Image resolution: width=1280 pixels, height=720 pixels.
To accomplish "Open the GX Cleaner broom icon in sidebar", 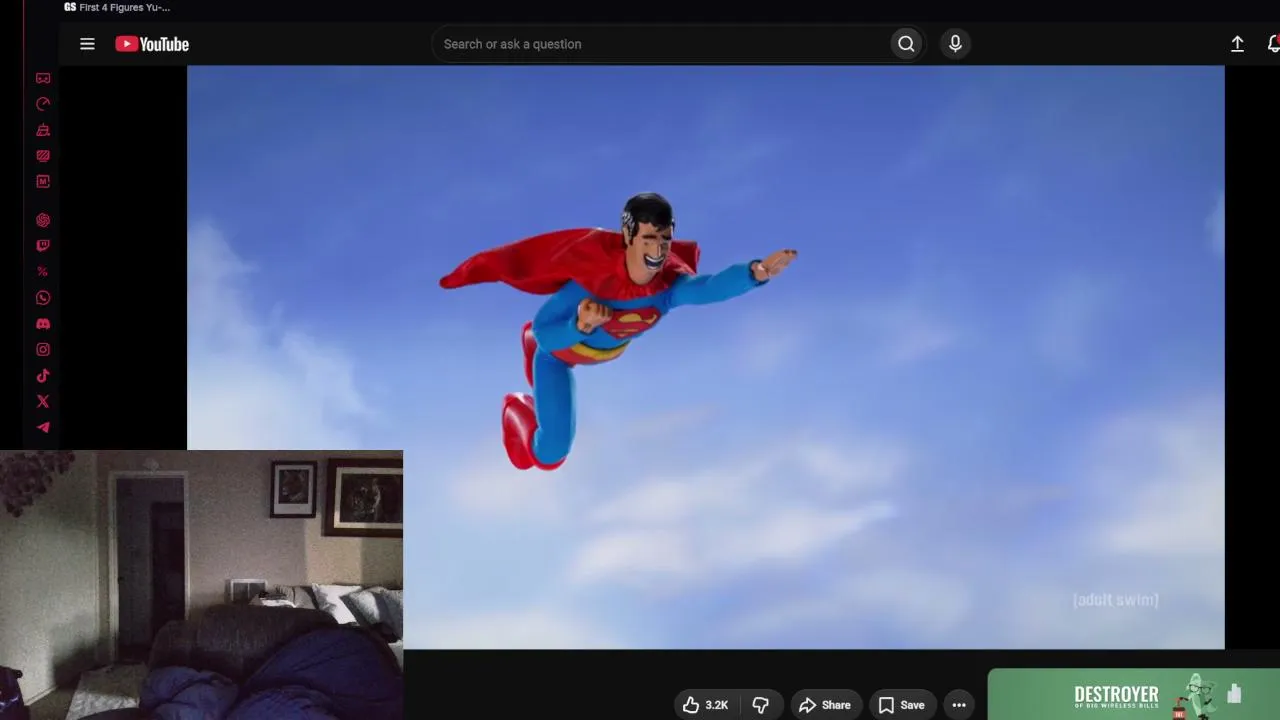I will click(43, 130).
